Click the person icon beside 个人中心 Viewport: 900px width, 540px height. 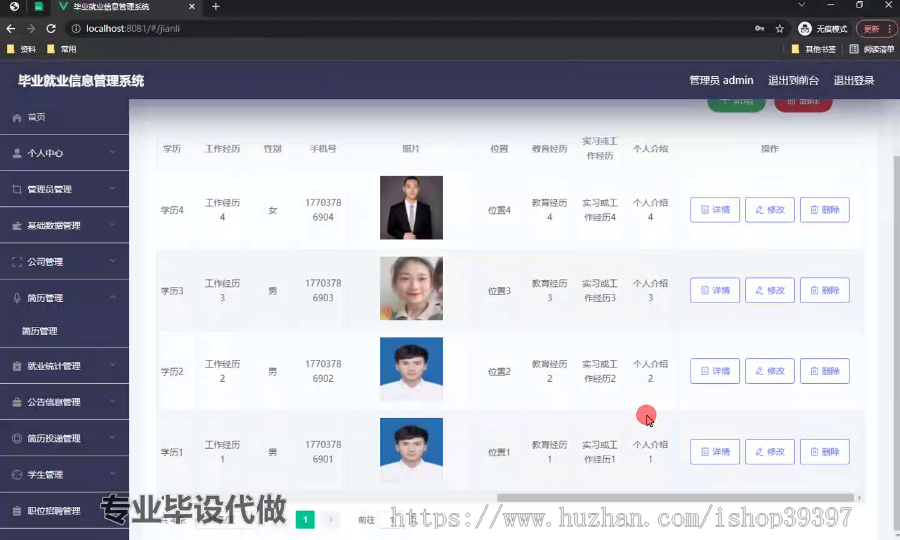click(x=17, y=153)
